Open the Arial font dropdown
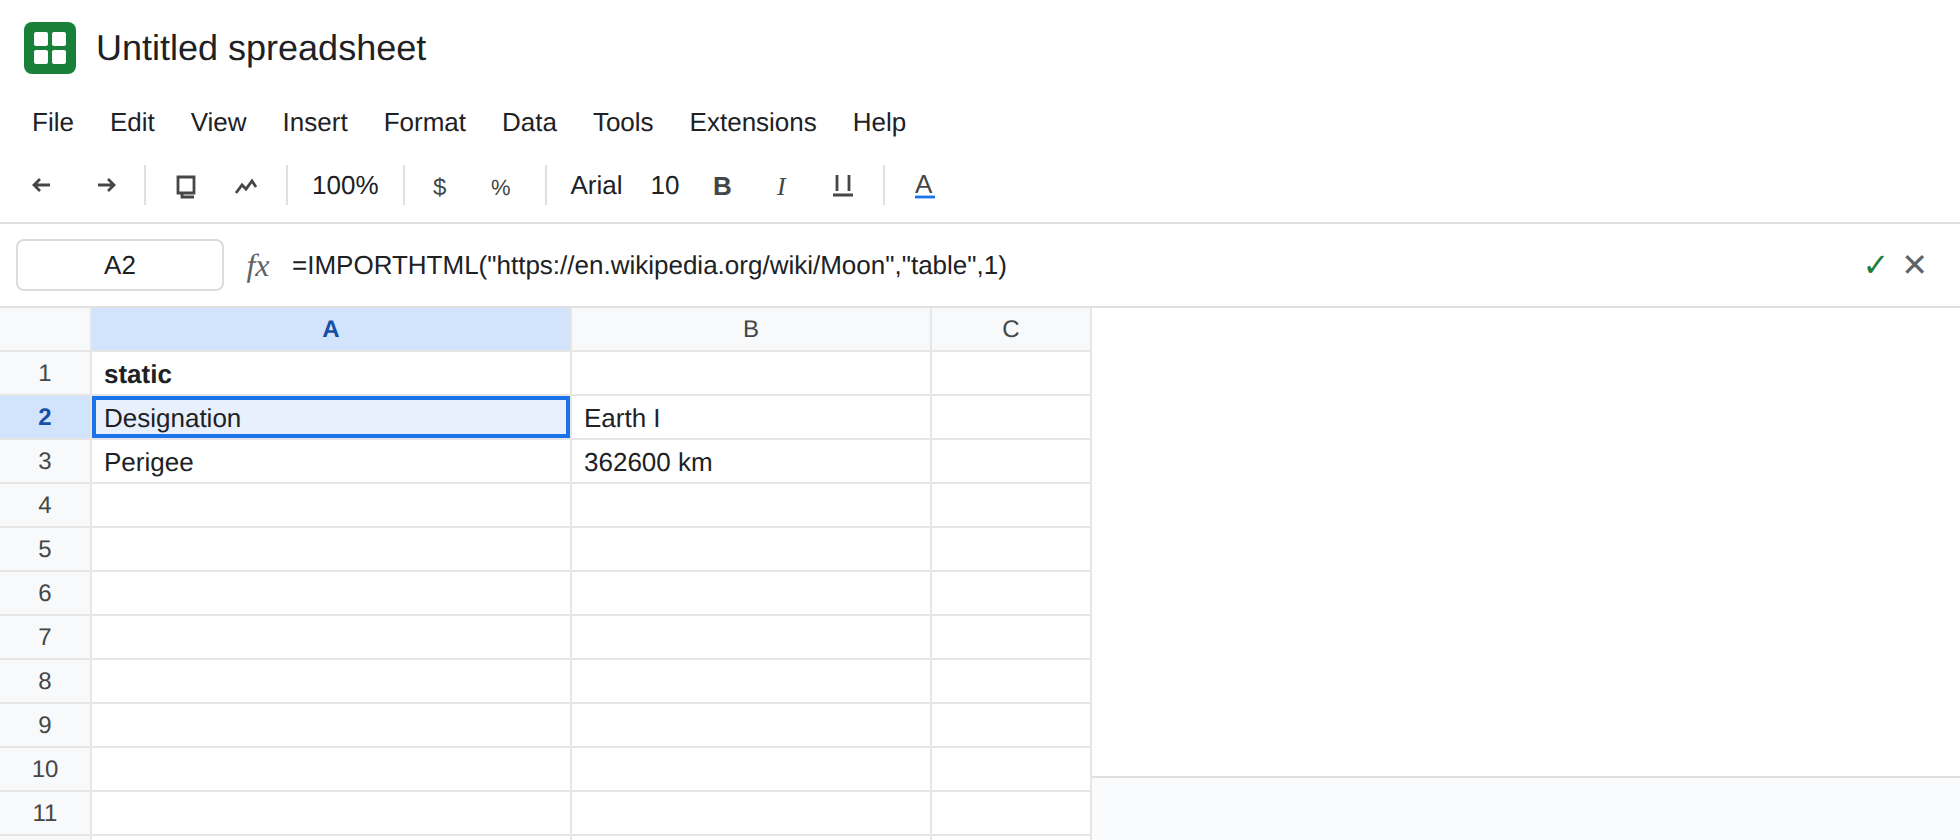 pyautogui.click(x=596, y=186)
